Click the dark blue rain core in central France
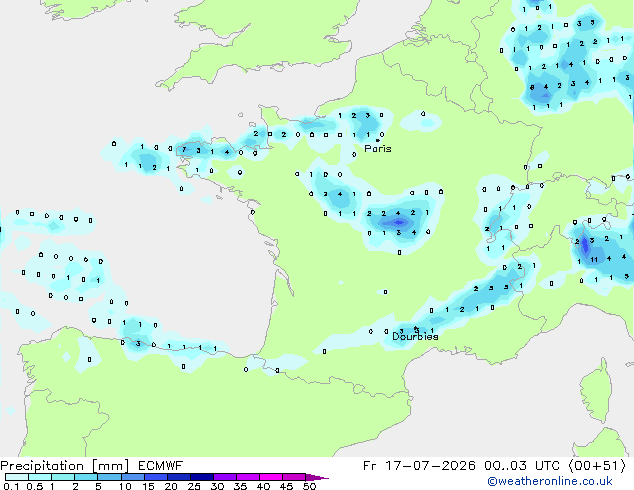Viewport: 634px width, 490px height. [x=399, y=222]
